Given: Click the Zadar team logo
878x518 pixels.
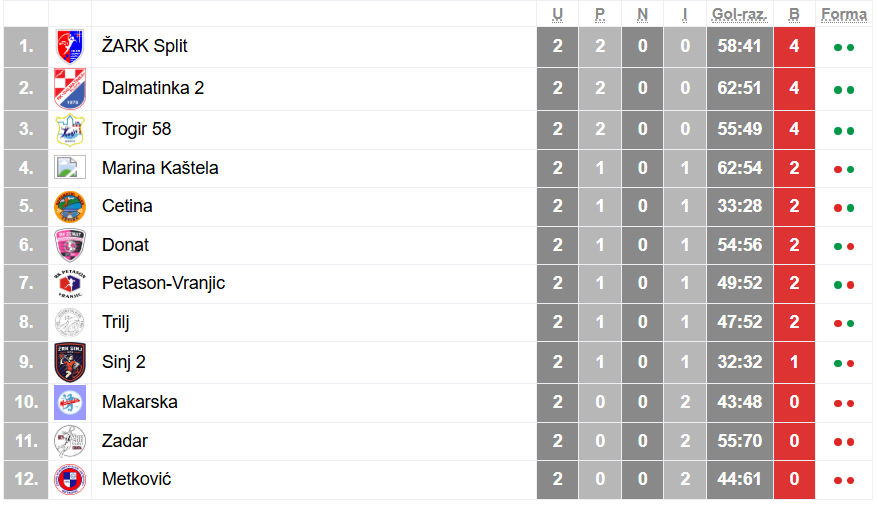Looking at the screenshot, I should 70,441.
